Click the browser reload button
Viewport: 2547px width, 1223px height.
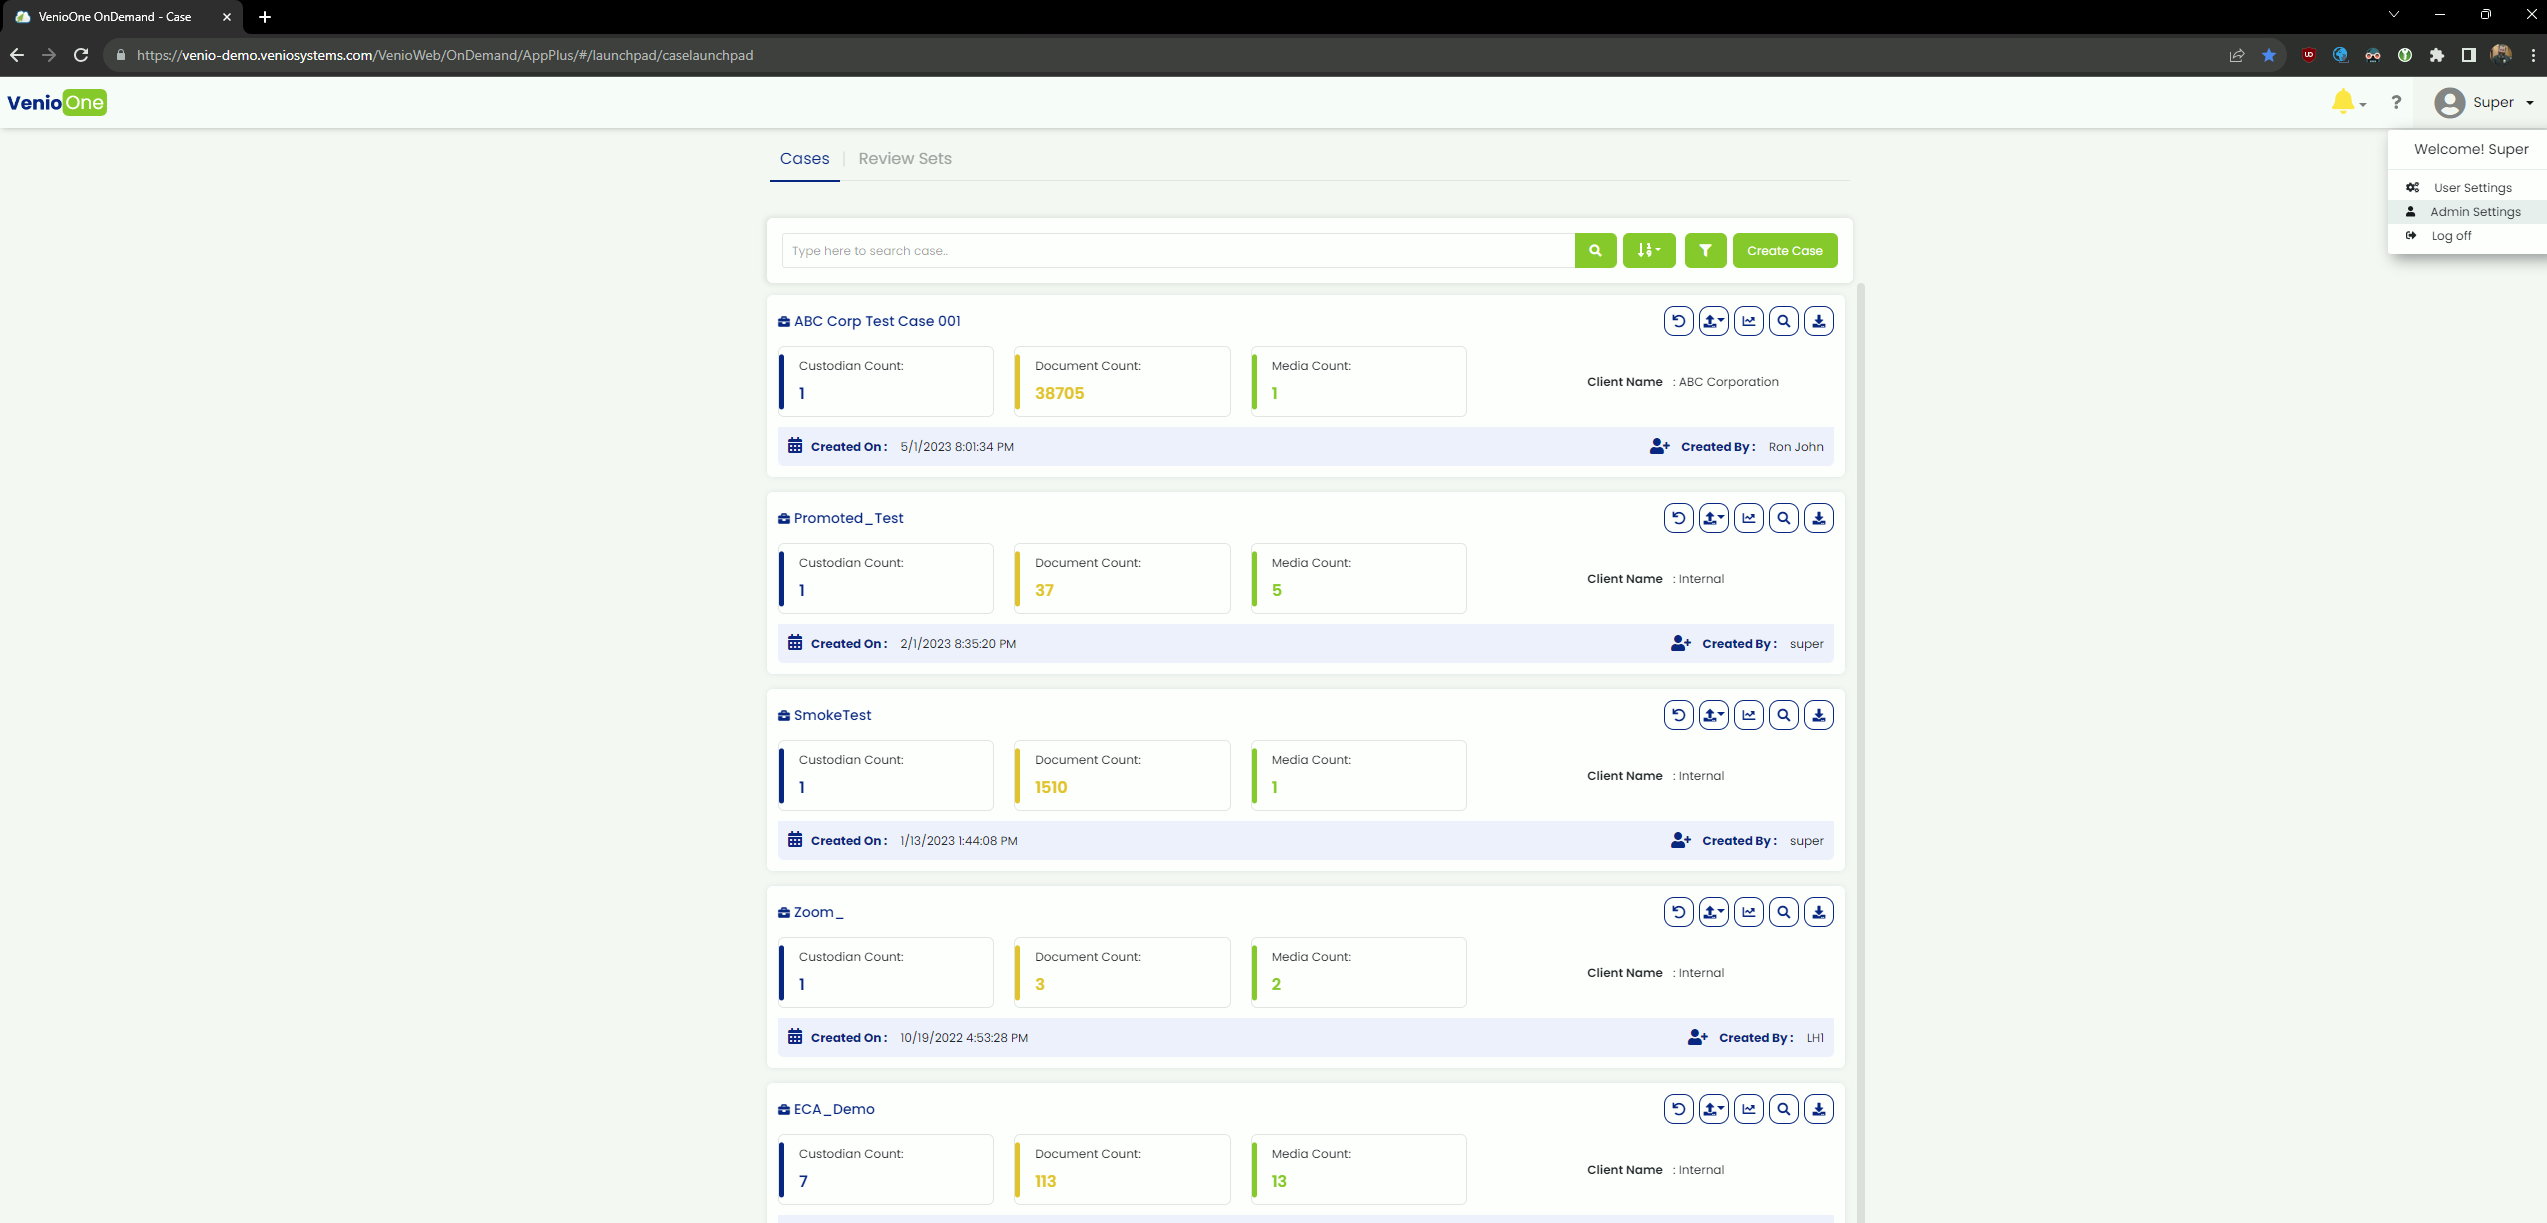(x=81, y=55)
